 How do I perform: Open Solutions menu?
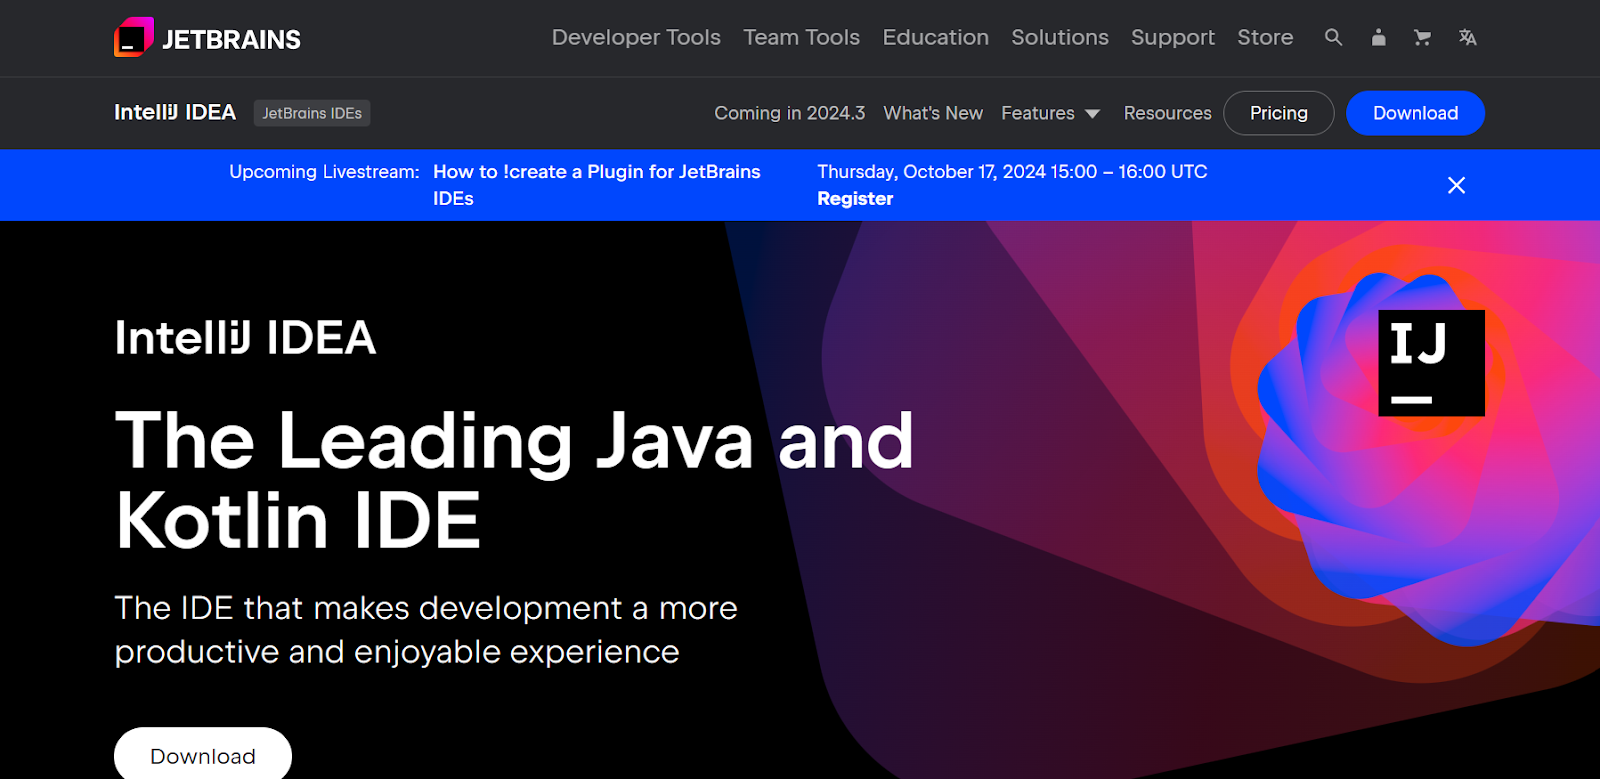pyautogui.click(x=1060, y=37)
